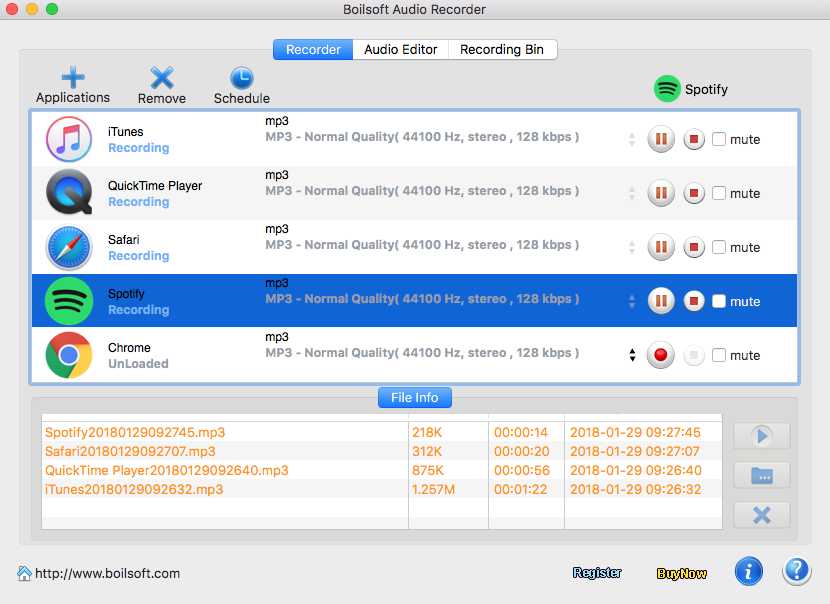
Task: Open recording folder with folder icon
Action: tap(762, 475)
